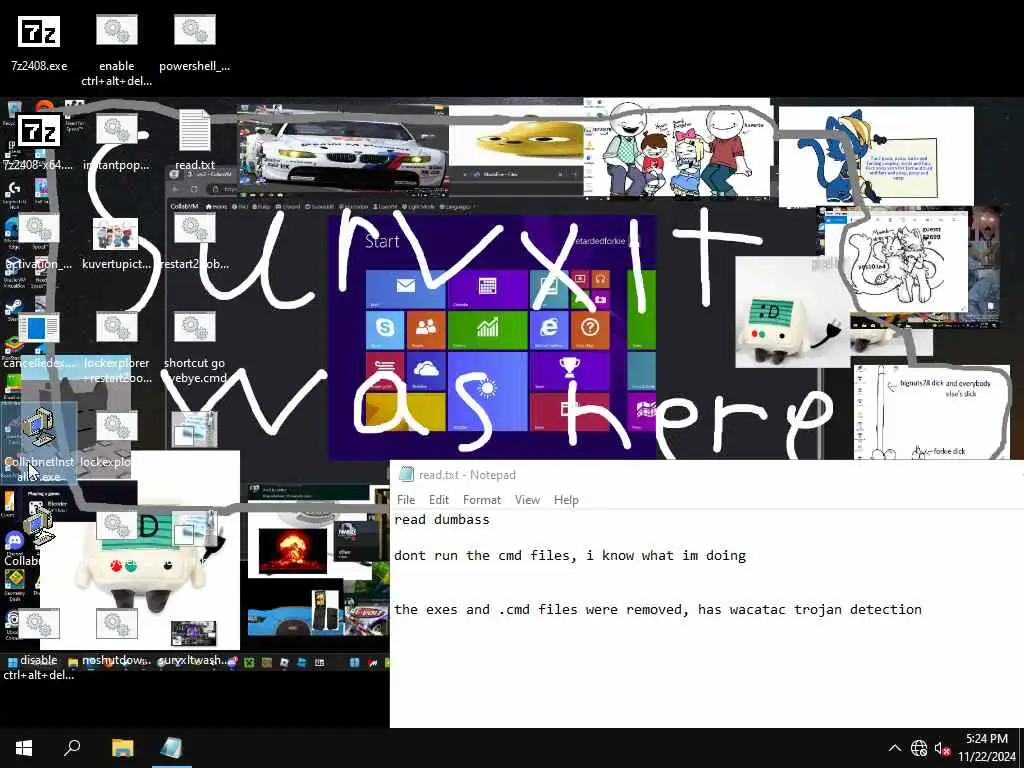Click the Notepad taskbar button
The width and height of the screenshot is (1024, 768).
171,748
